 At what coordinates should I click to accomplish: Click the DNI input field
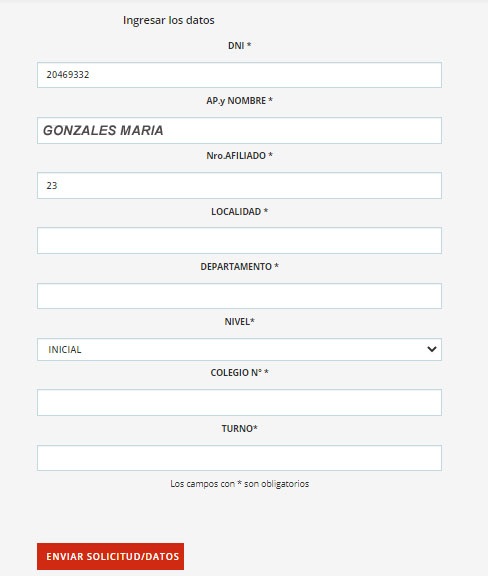(239, 75)
